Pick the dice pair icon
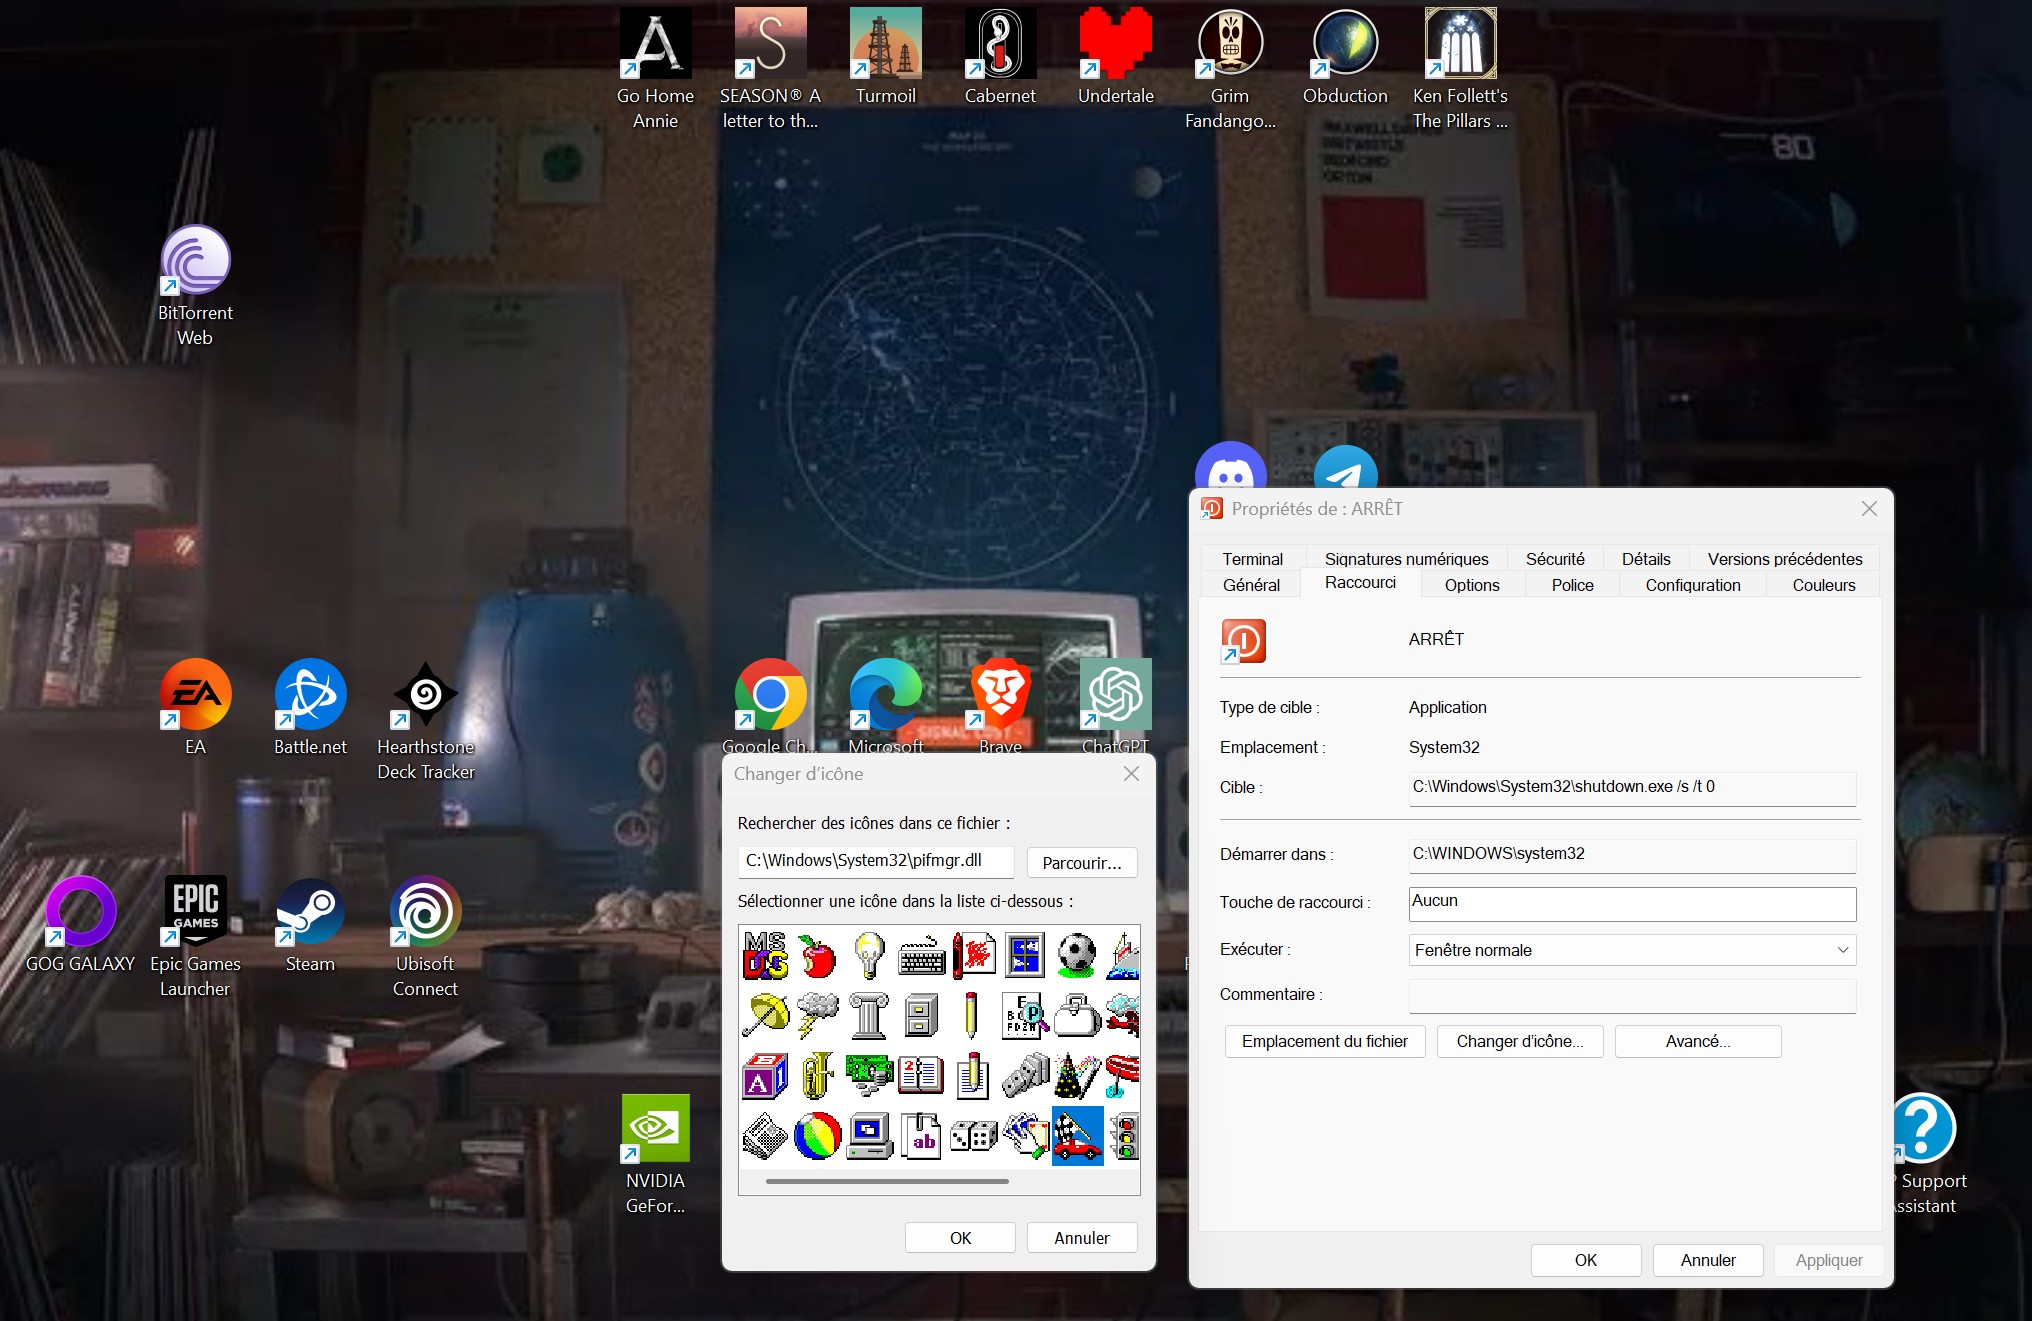 973,1137
